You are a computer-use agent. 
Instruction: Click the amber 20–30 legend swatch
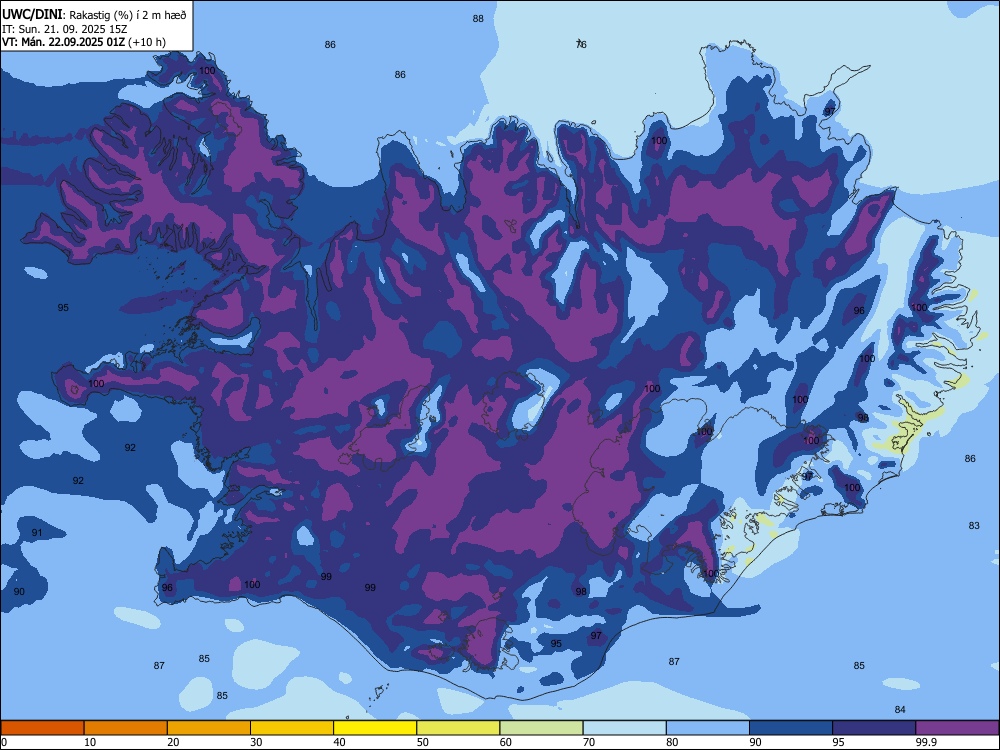(209, 728)
